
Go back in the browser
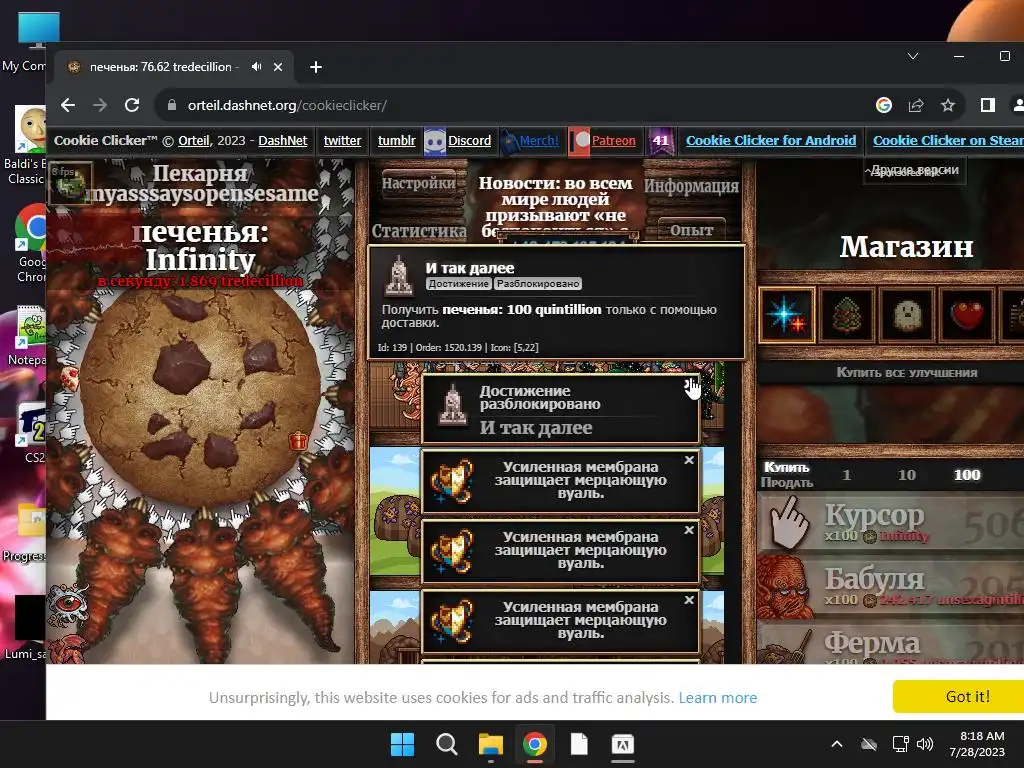coord(68,105)
